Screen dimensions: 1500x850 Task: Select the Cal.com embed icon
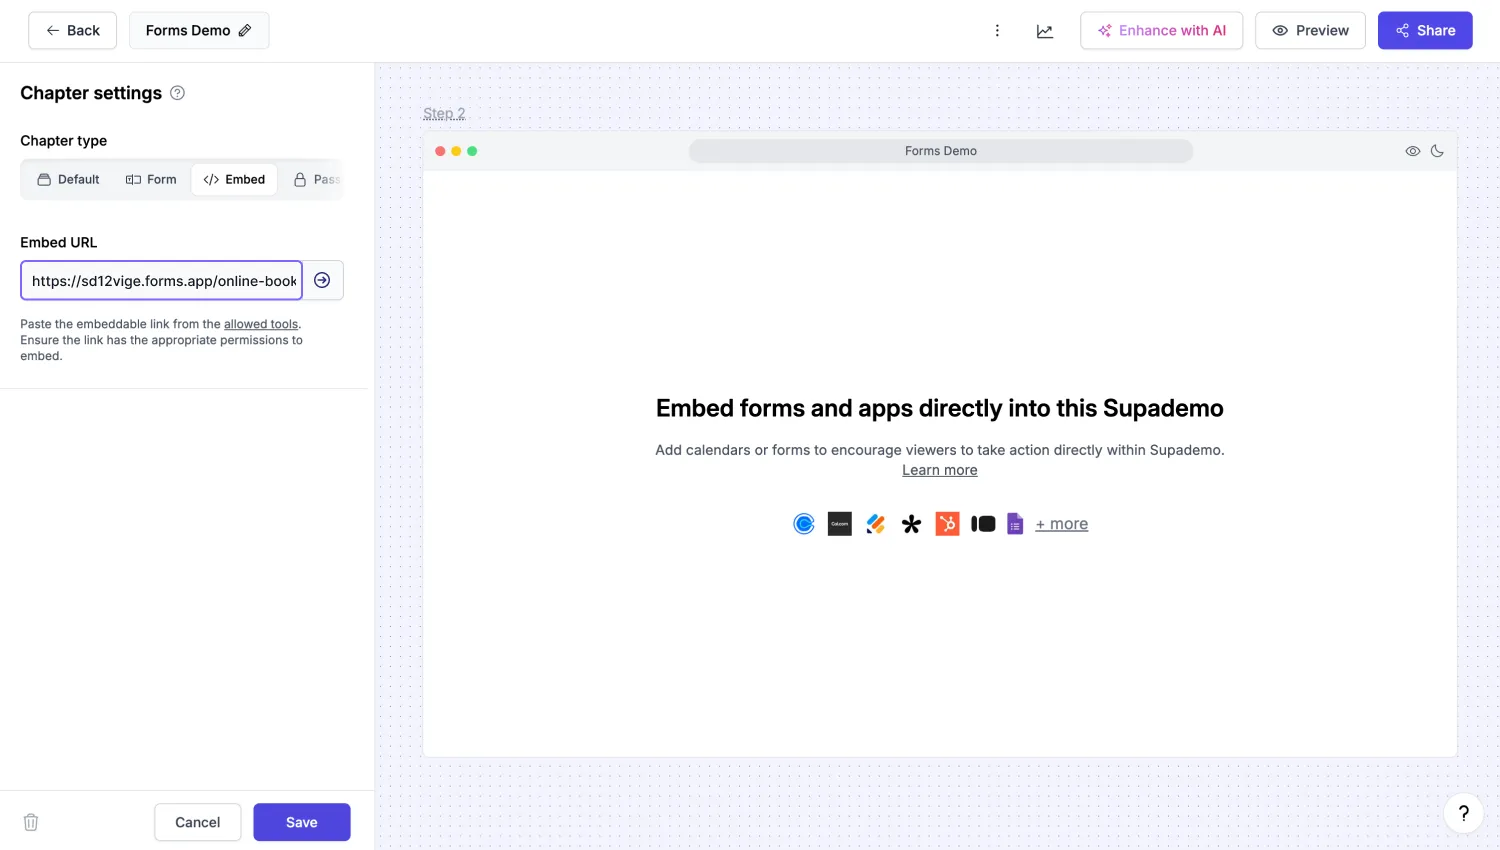coord(839,523)
